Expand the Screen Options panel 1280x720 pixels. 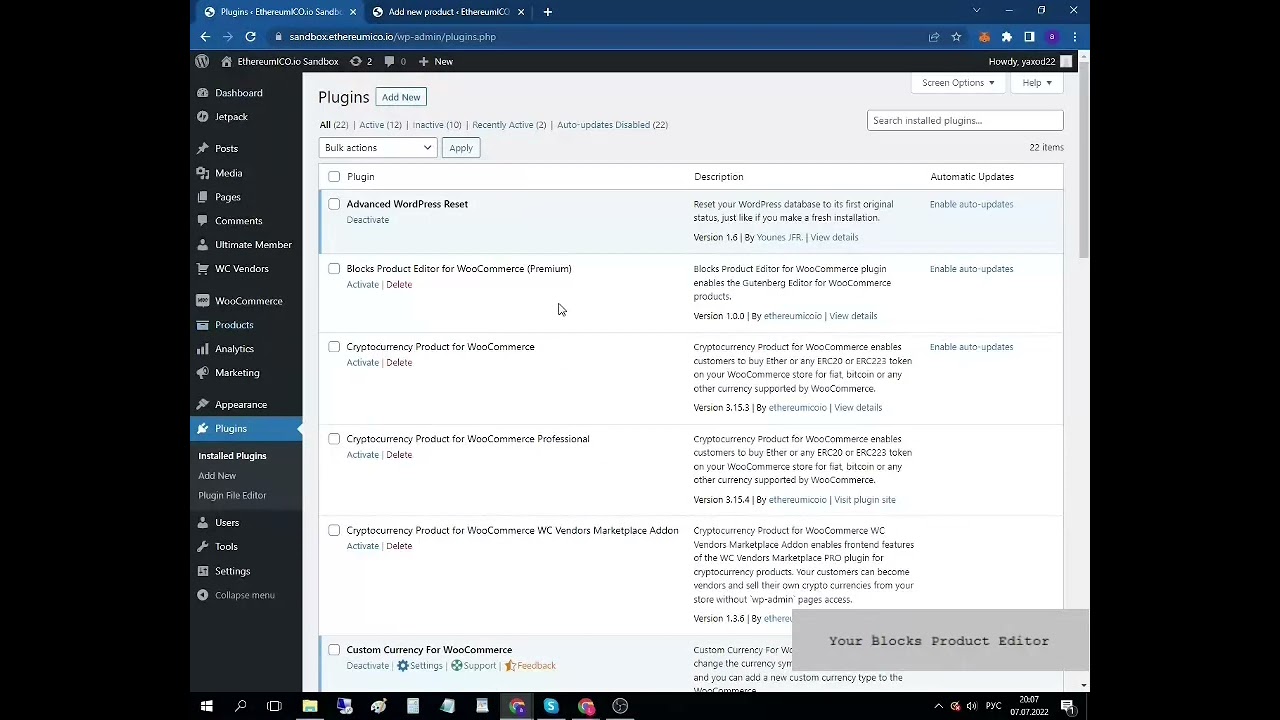(957, 83)
